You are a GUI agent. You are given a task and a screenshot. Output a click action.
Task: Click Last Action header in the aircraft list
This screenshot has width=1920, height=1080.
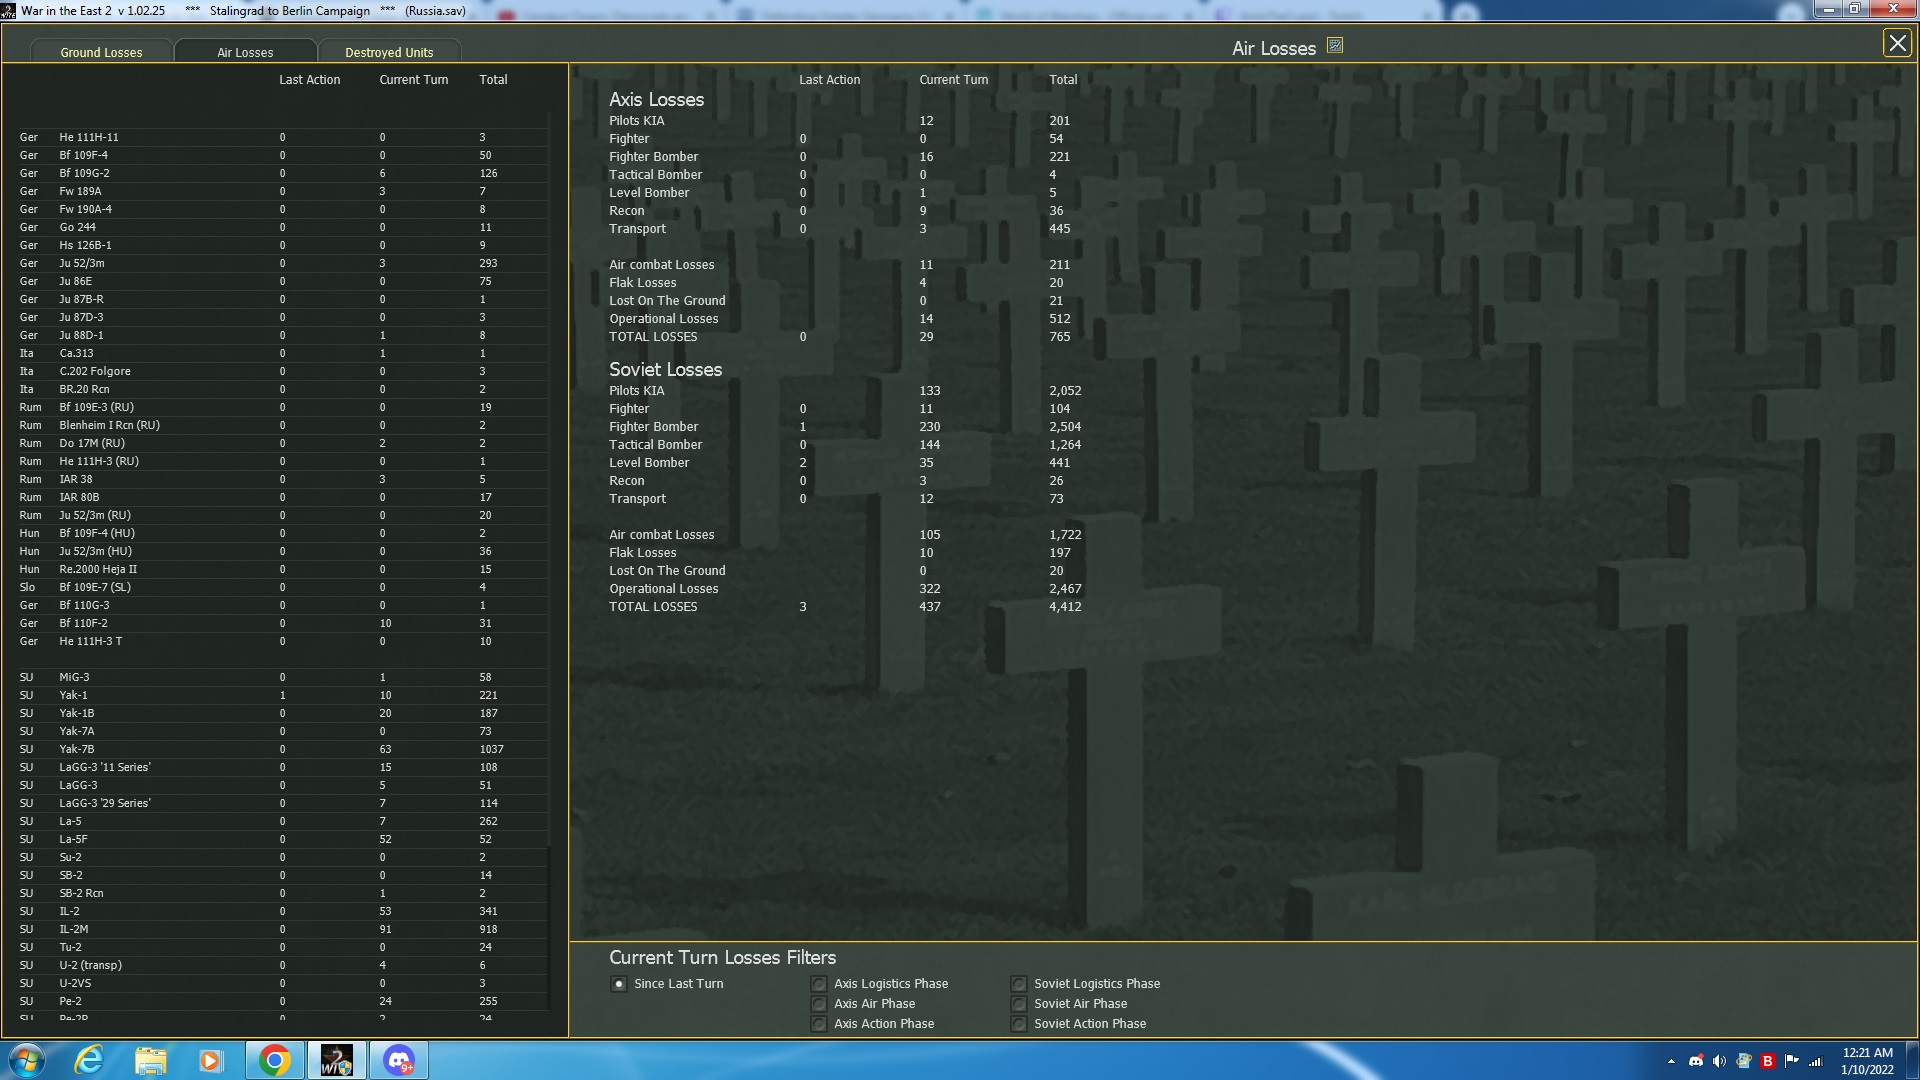(310, 80)
